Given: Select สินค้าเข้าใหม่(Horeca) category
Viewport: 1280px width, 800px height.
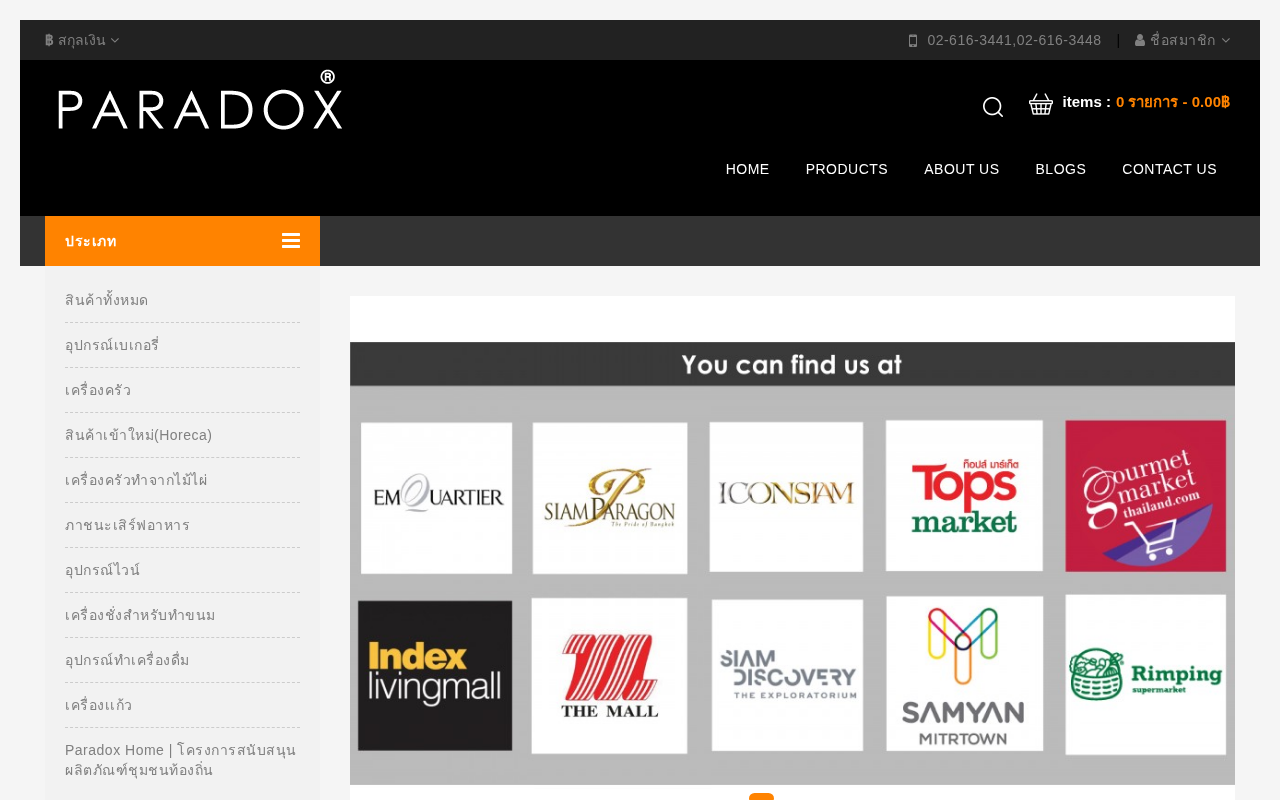Looking at the screenshot, I should click(x=139, y=435).
